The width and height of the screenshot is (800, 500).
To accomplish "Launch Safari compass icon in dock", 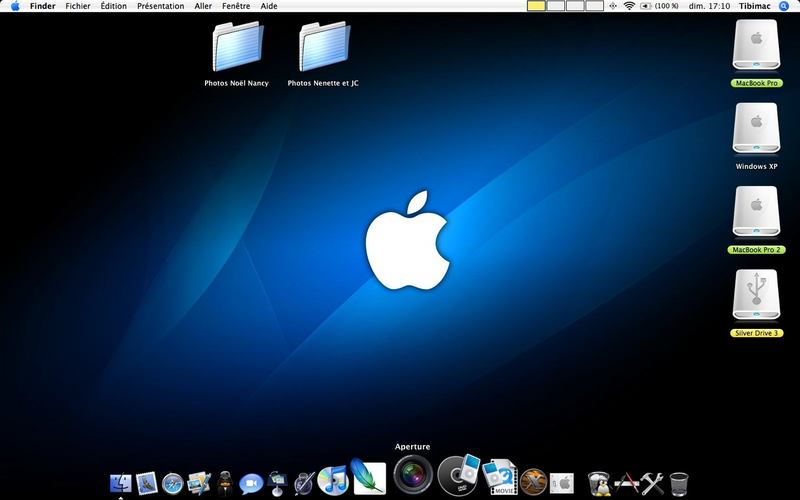I will [x=172, y=484].
